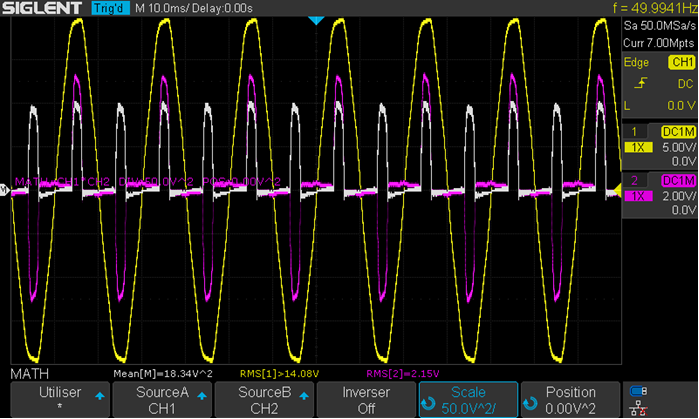
Task: Expand Utiliser with its blue arrow
Action: point(100,396)
